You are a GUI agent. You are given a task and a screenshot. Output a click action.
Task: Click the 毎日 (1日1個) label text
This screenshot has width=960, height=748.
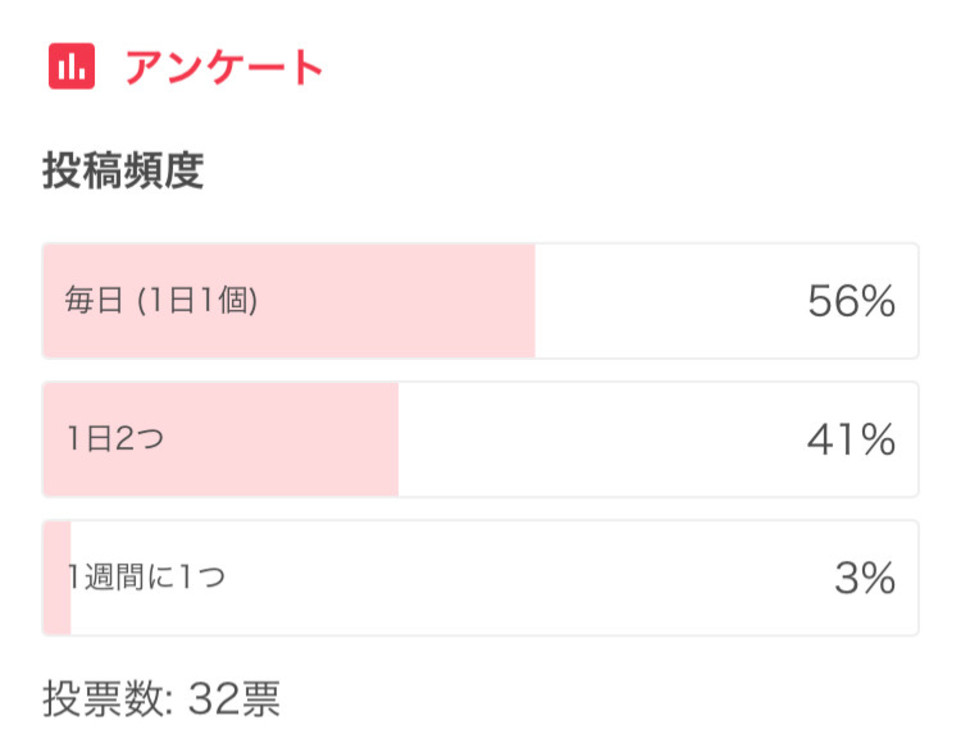pyautogui.click(x=161, y=301)
